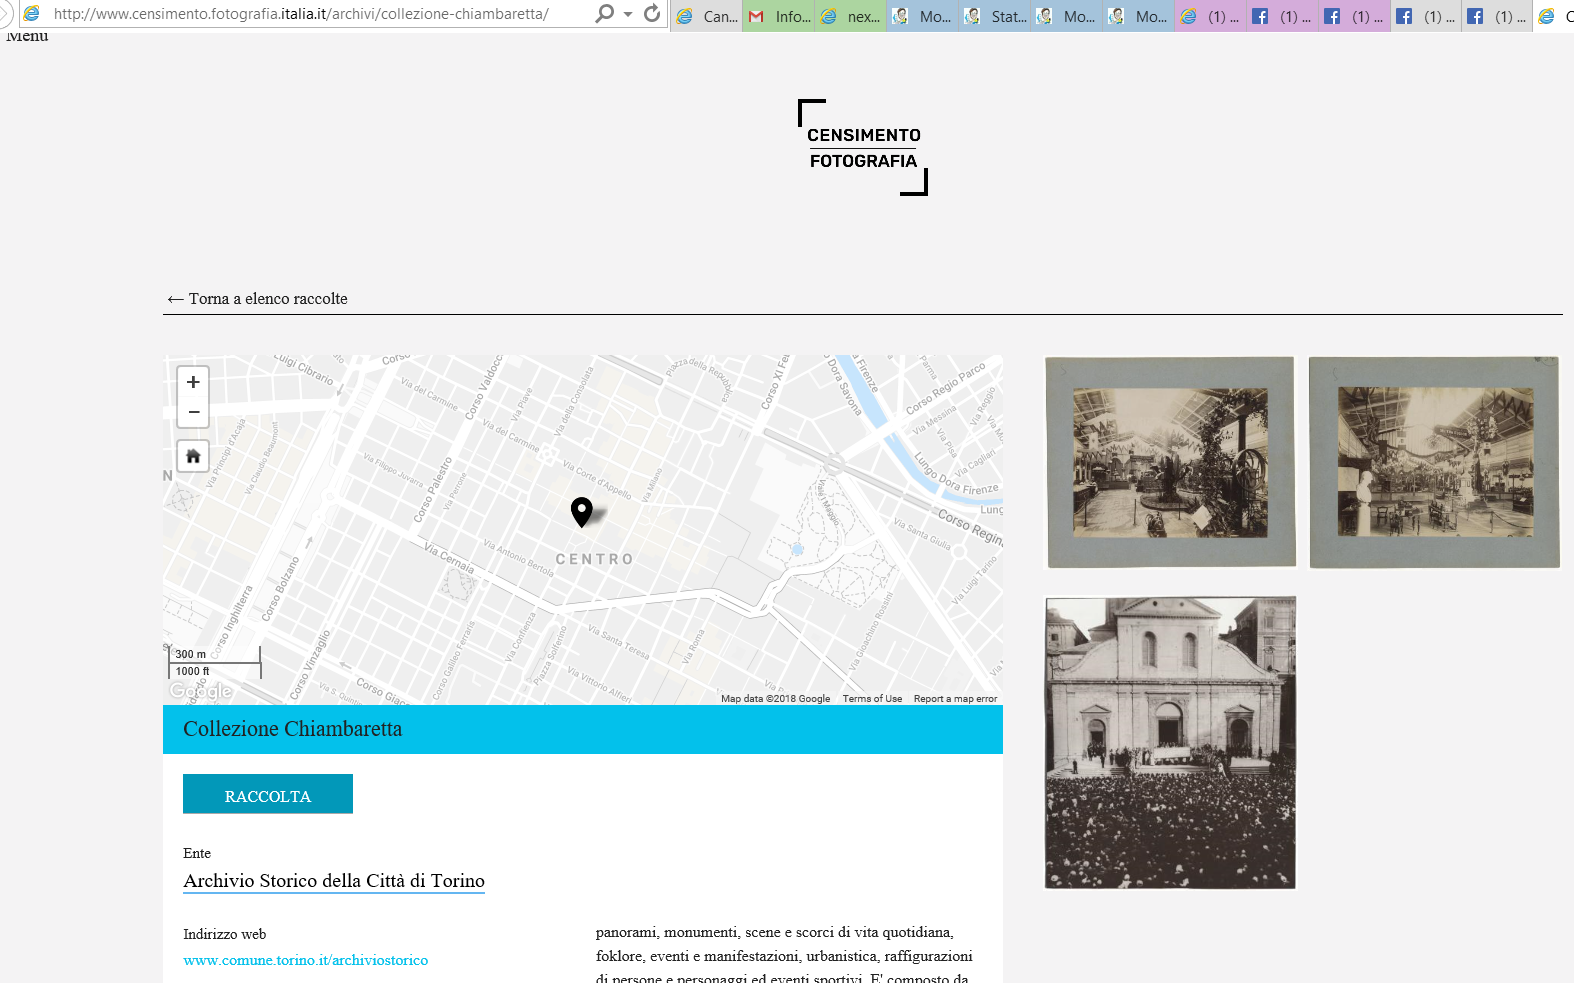Click 'Report a map error' on map
This screenshot has height=983, width=1574.
point(955,699)
